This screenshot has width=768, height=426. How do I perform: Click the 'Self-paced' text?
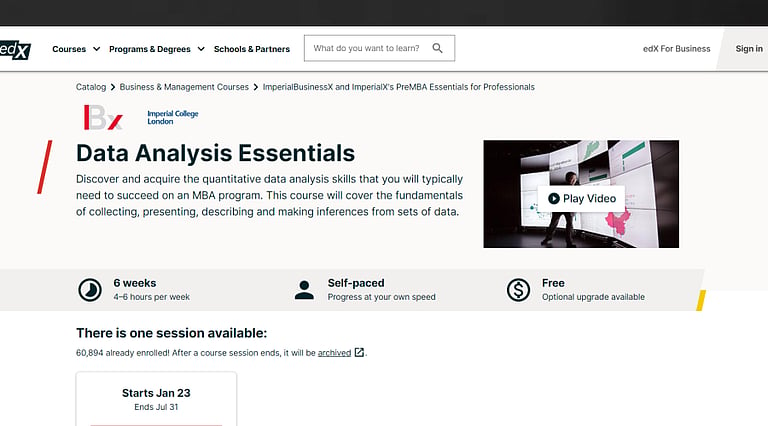click(x=356, y=283)
